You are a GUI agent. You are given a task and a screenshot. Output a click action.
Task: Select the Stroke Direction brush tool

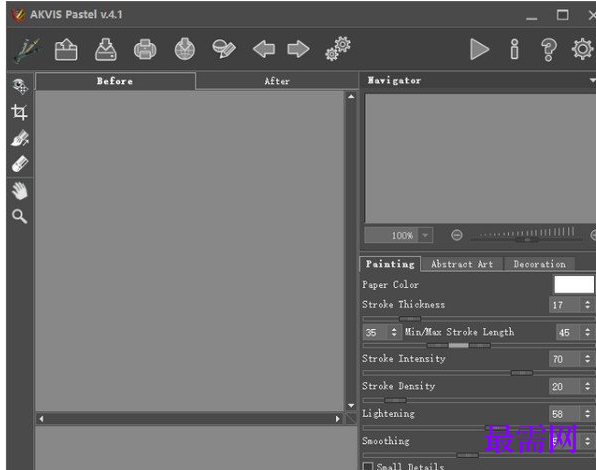[x=20, y=138]
